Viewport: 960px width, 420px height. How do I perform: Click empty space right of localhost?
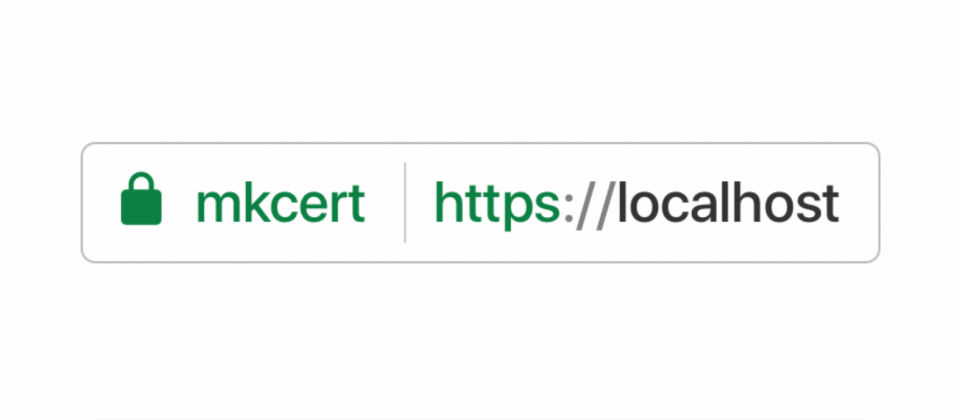[x=858, y=203]
